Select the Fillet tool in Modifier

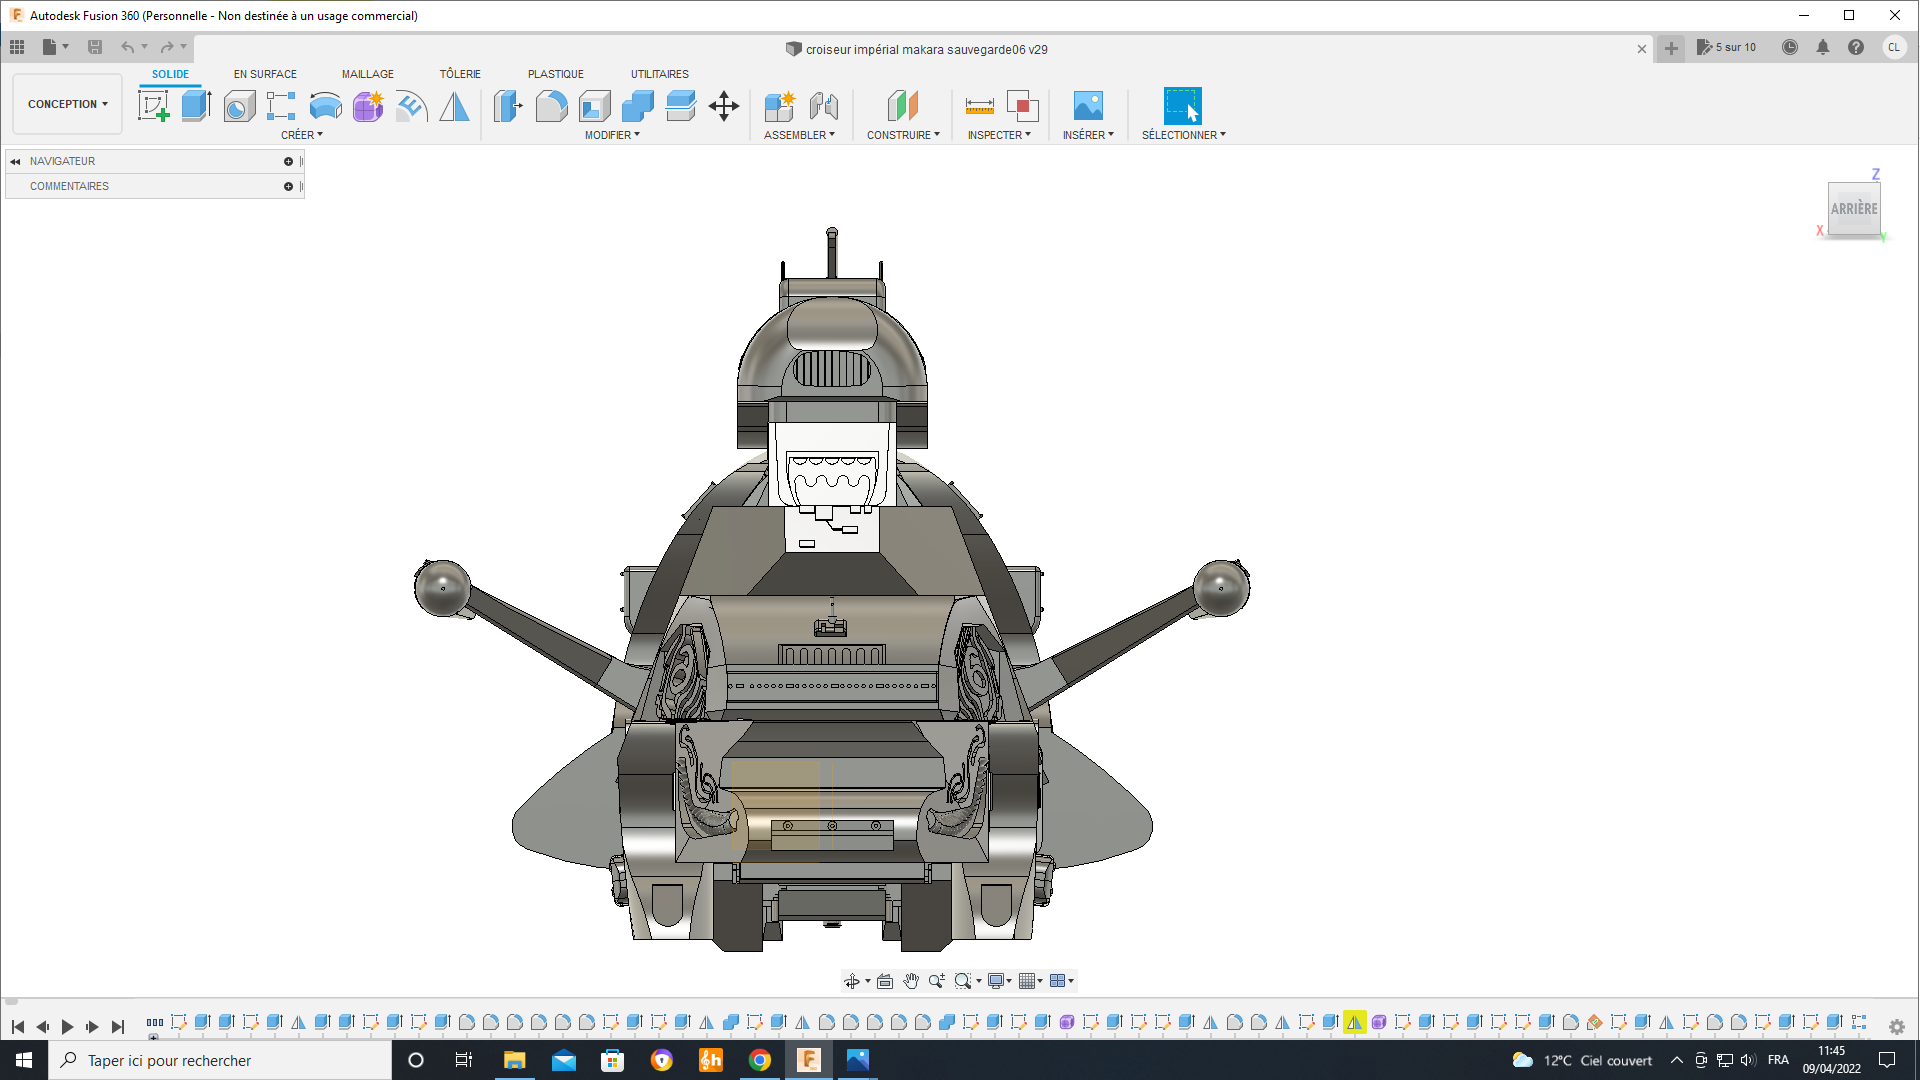(551, 106)
